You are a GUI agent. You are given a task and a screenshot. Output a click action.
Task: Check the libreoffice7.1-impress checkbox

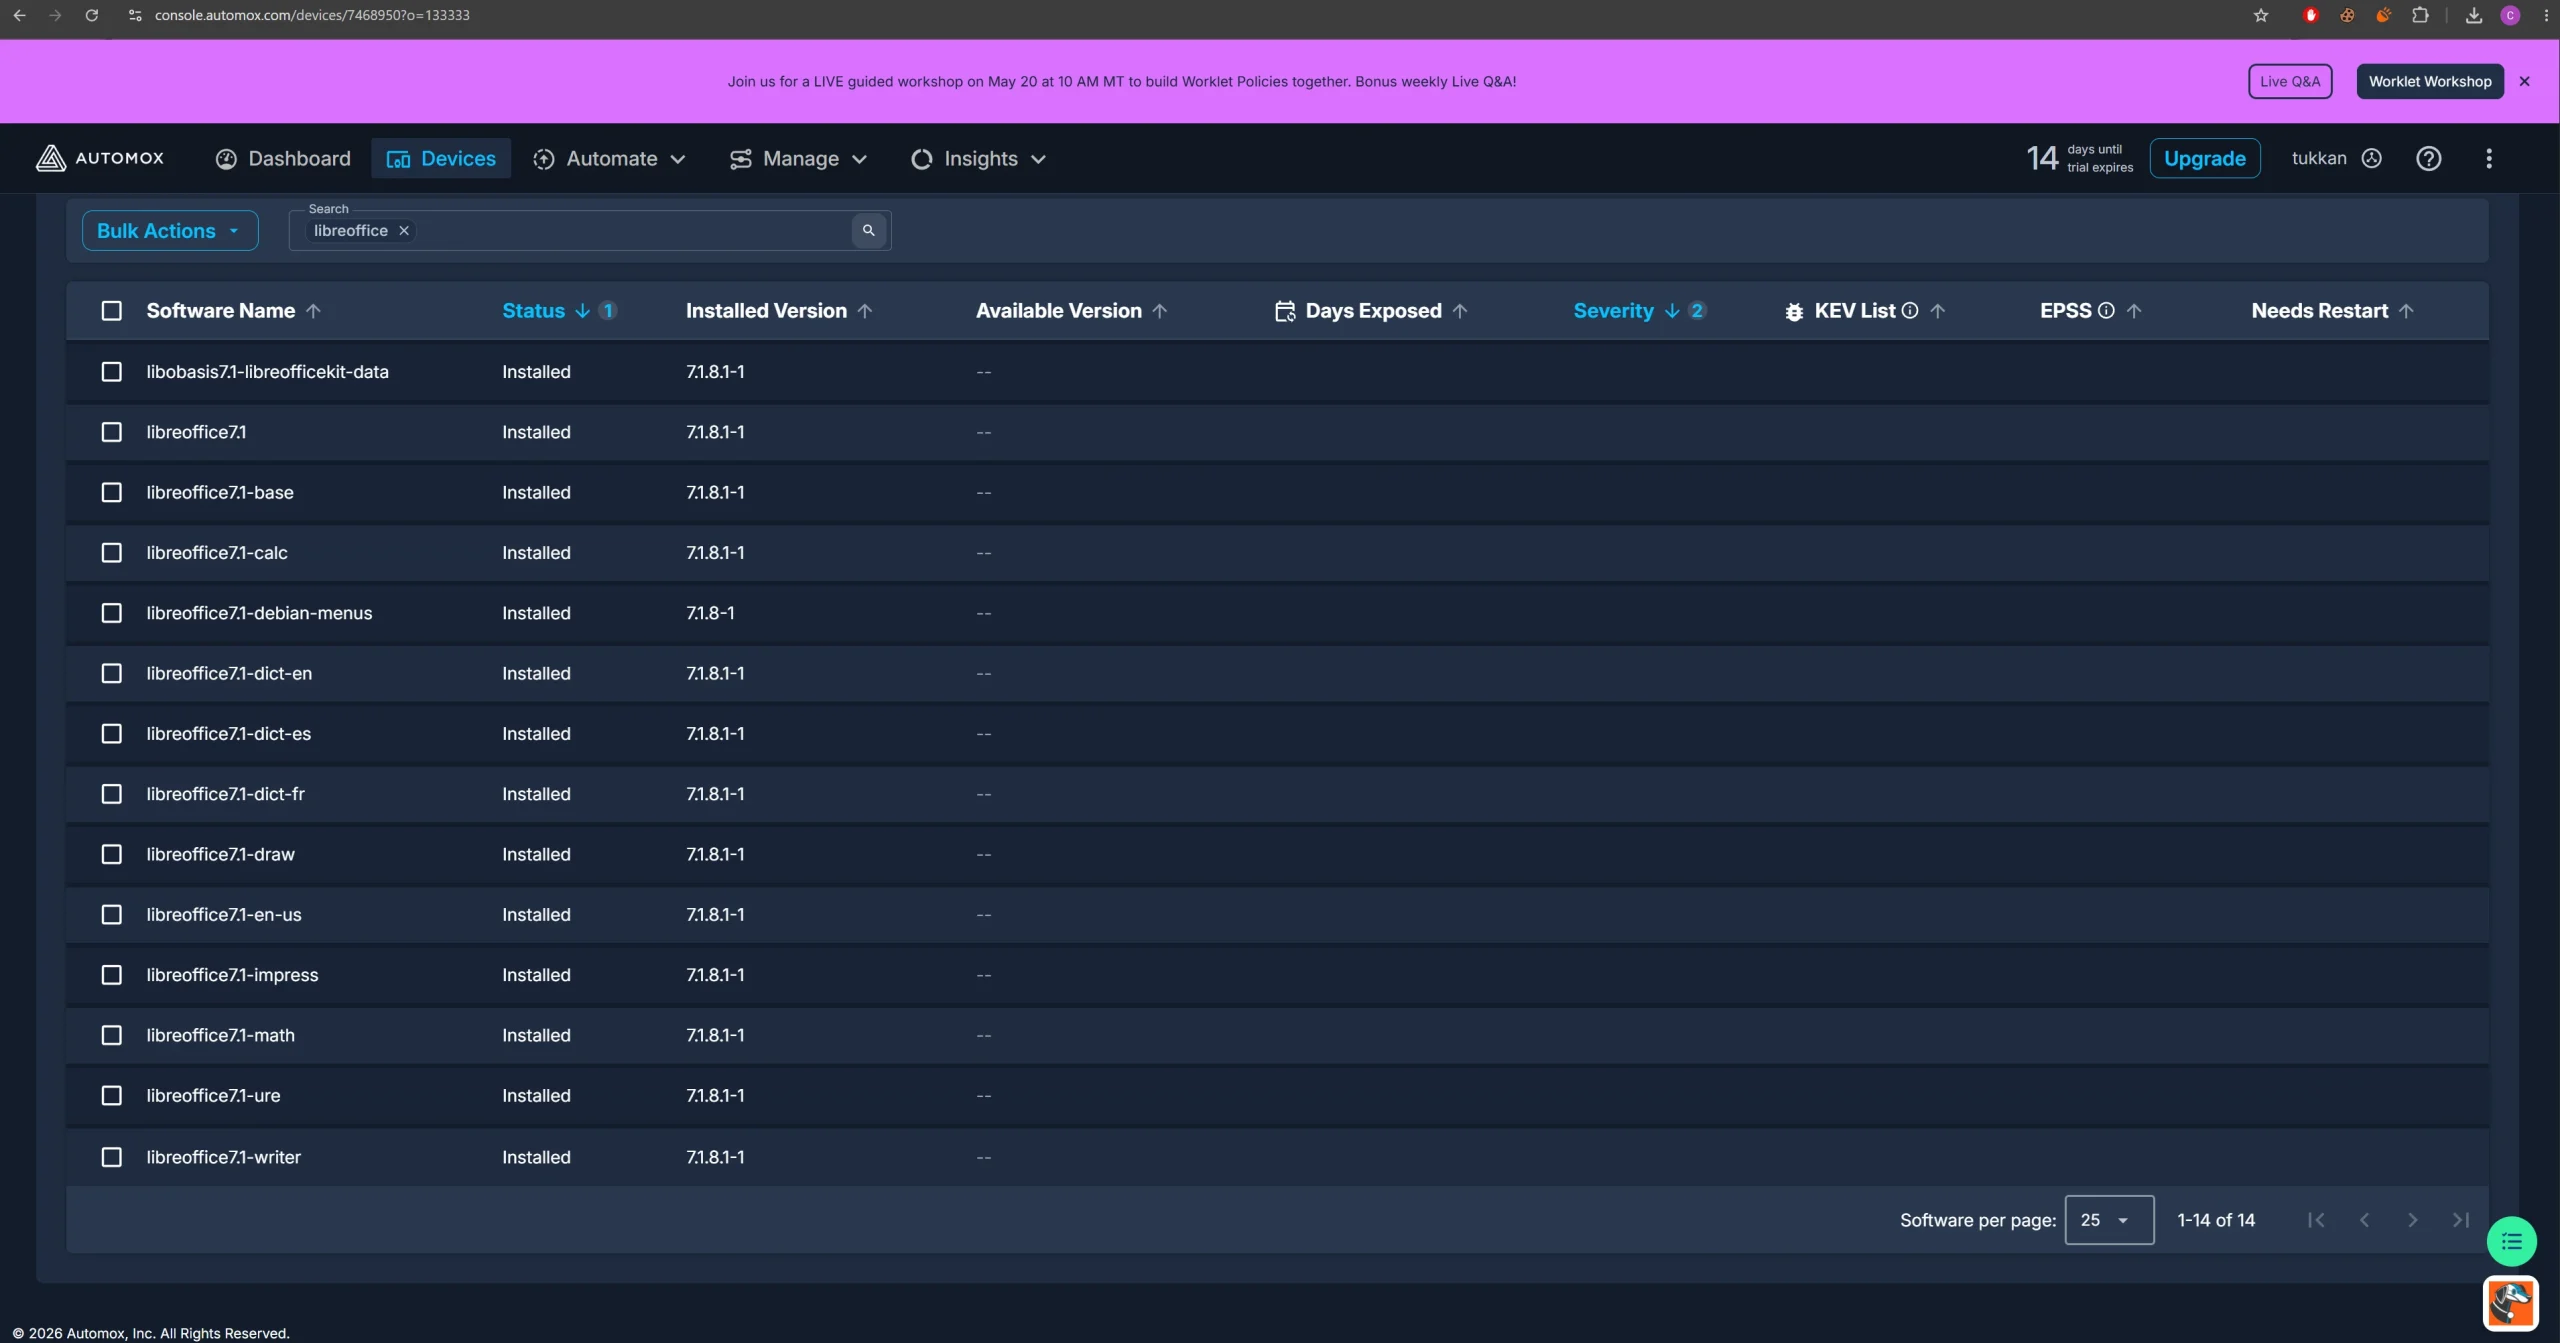(x=112, y=975)
